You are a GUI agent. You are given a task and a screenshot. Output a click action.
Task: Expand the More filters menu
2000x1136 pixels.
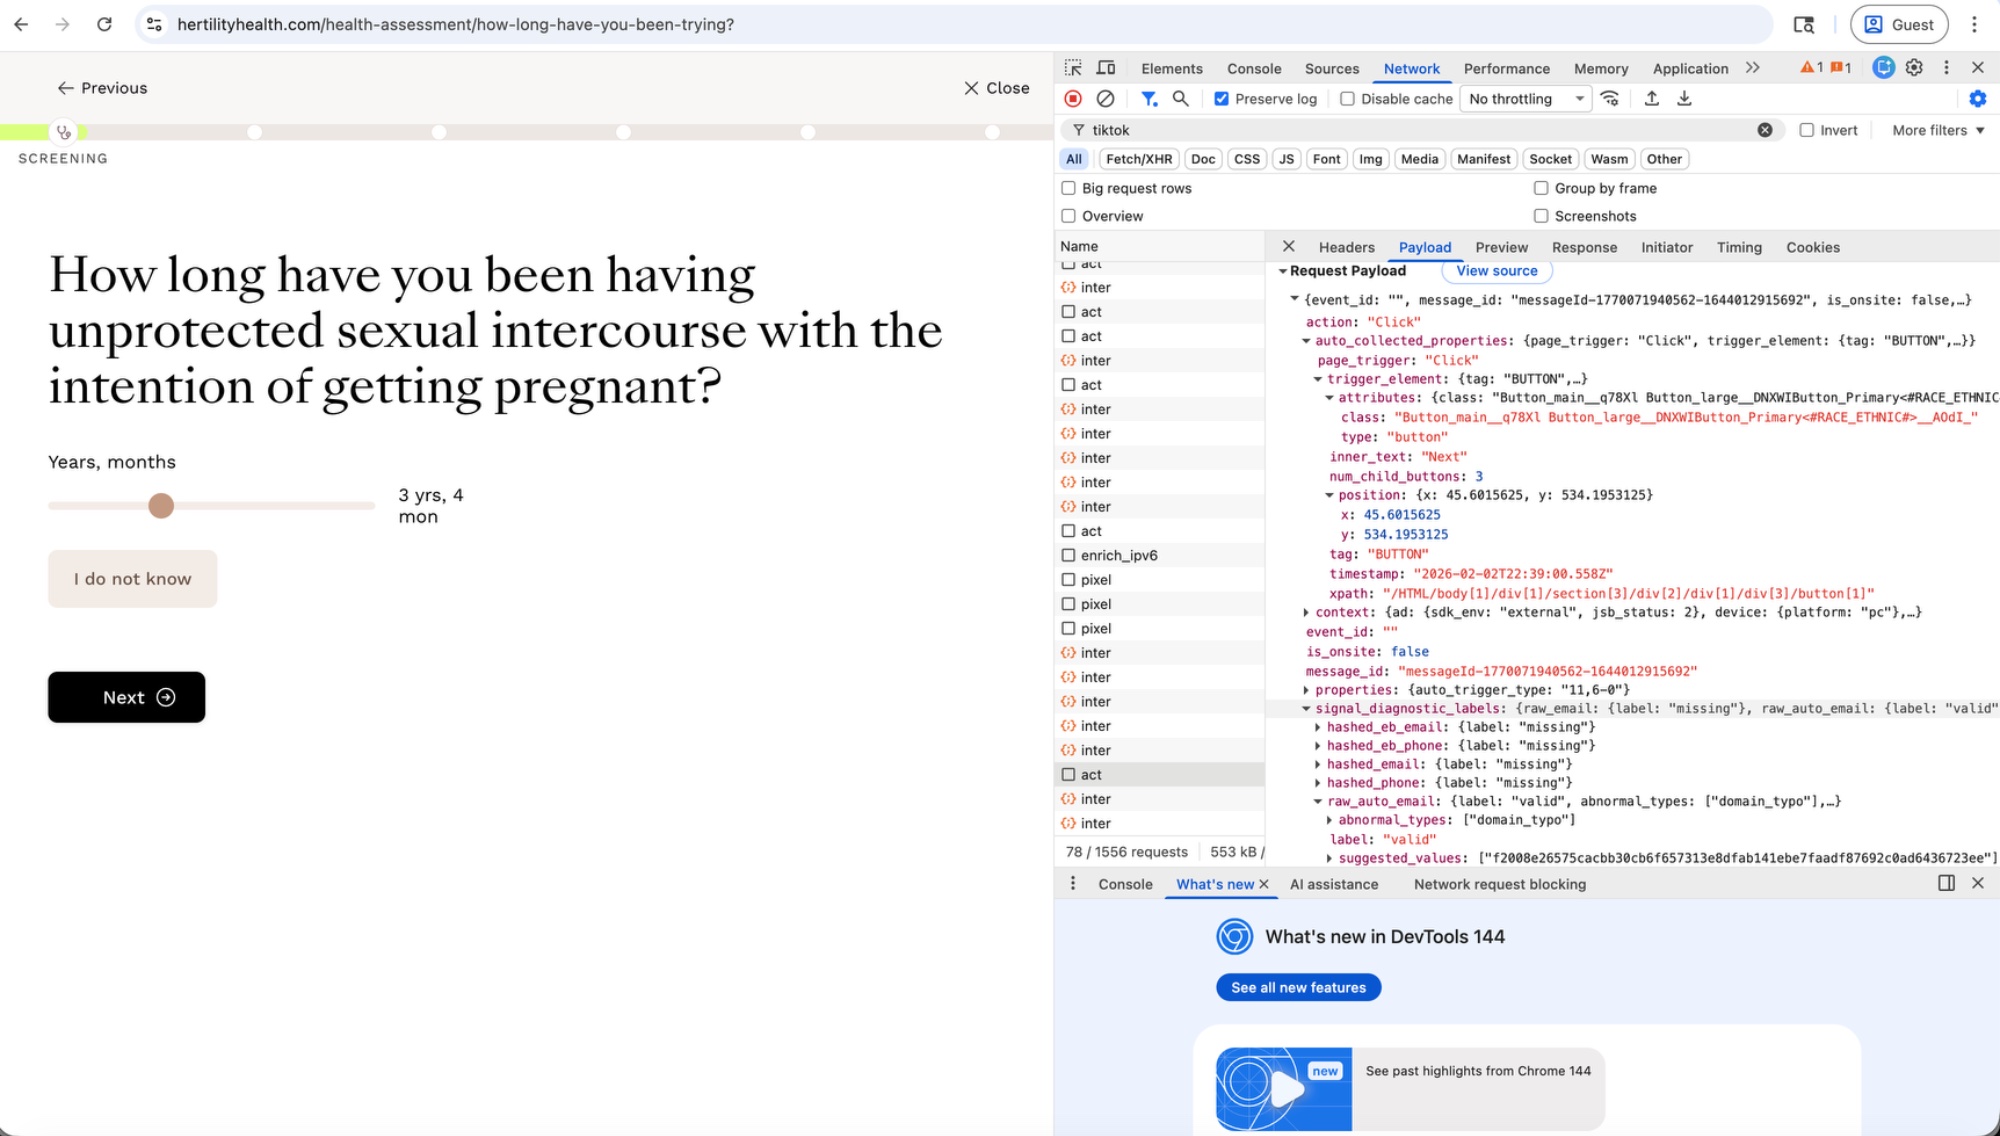tap(1937, 130)
